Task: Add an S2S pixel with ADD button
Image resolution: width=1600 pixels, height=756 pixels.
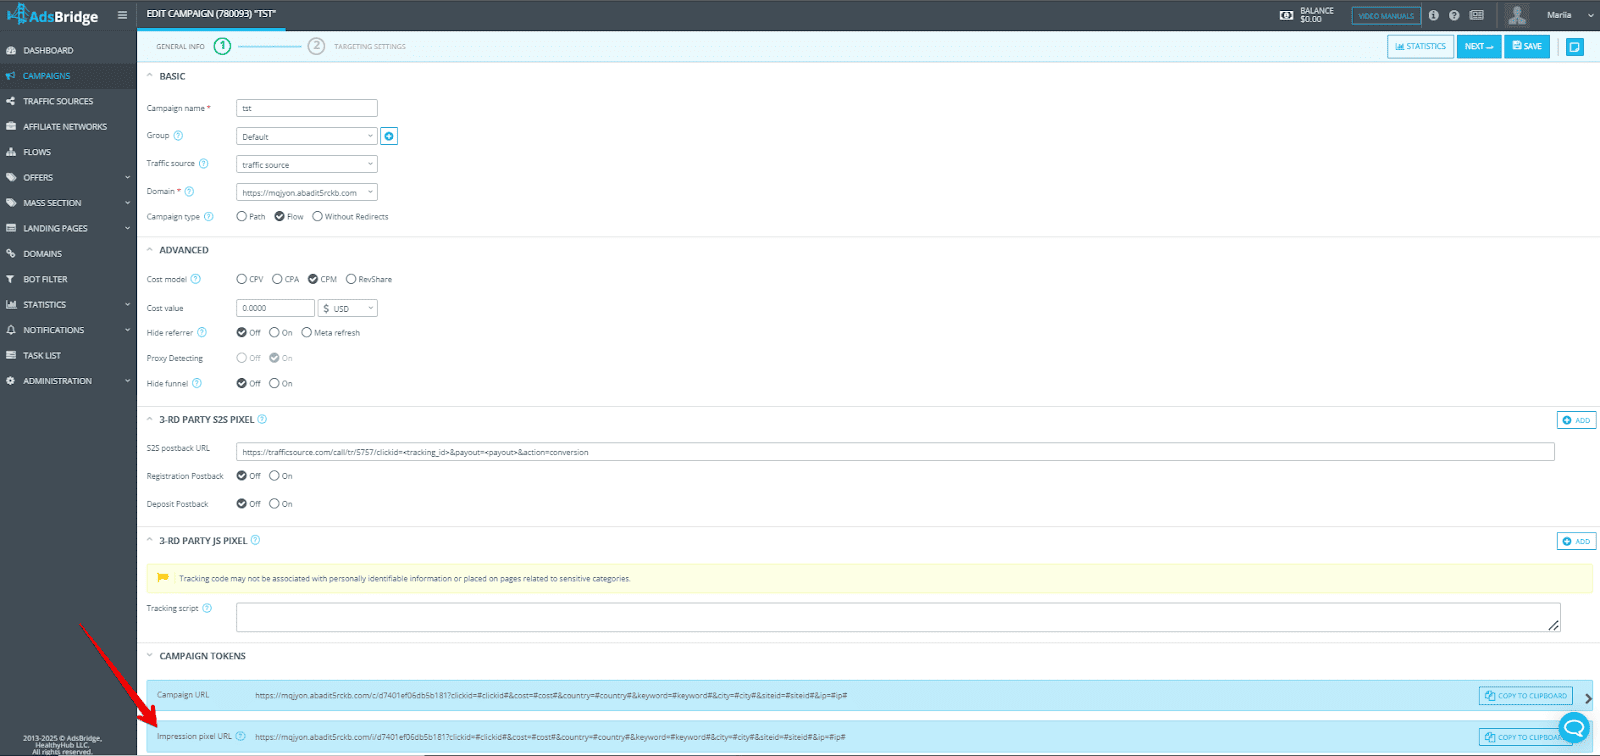Action: click(x=1576, y=420)
